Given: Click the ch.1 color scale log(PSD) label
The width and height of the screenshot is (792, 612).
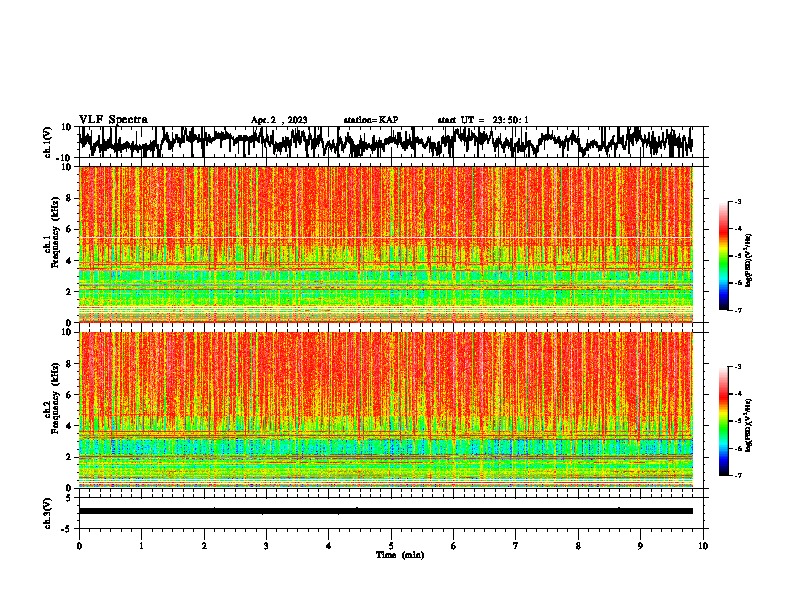Looking at the screenshot, I should (749, 261).
